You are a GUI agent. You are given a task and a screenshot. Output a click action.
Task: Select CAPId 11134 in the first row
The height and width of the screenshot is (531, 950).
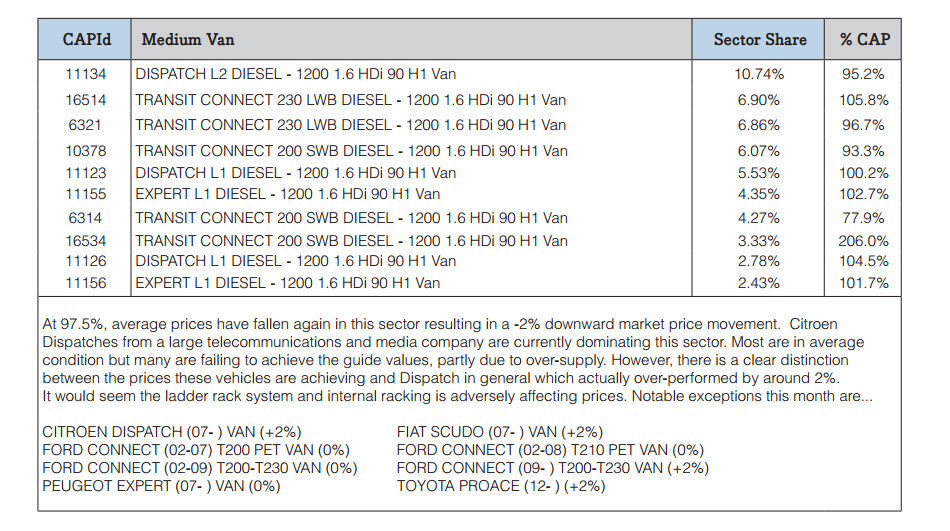click(x=85, y=74)
